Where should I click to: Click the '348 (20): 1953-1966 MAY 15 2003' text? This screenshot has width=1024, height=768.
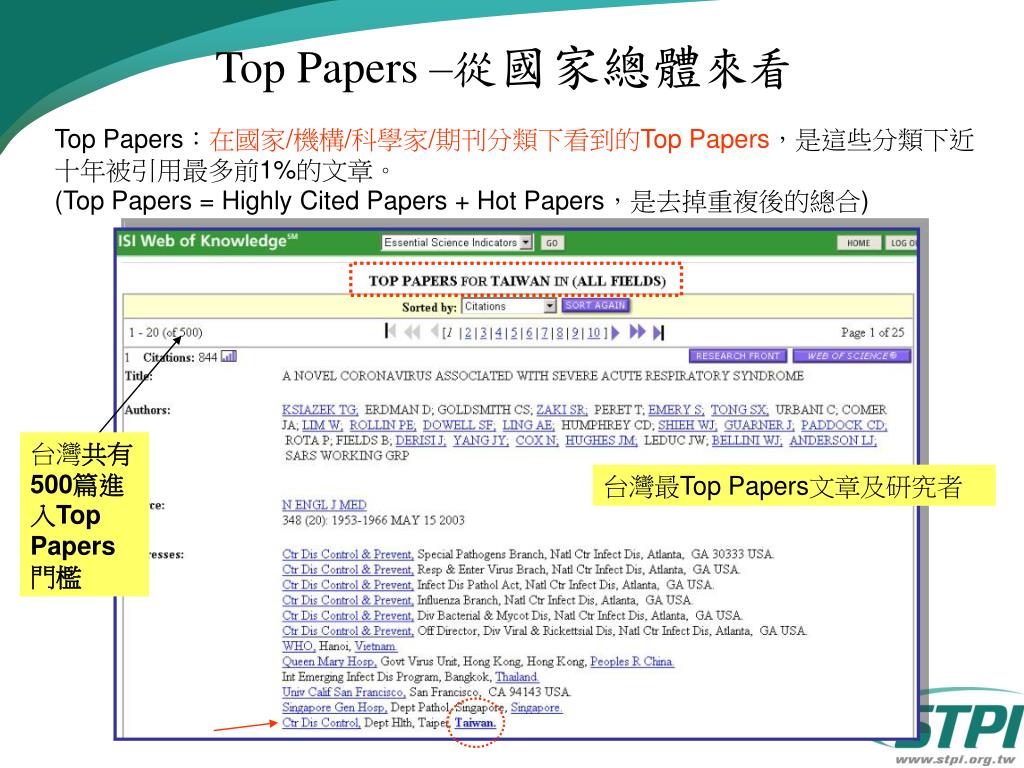pos(373,520)
